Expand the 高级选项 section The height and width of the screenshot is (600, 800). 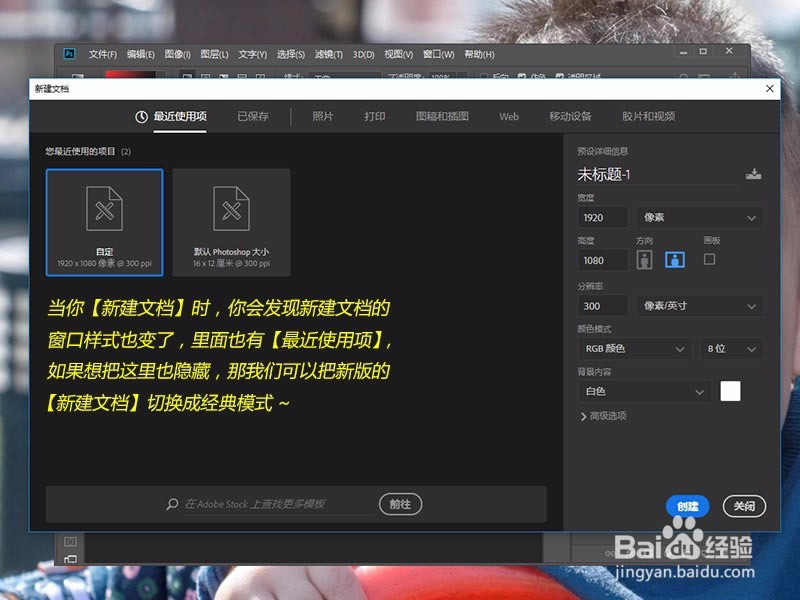(612, 416)
